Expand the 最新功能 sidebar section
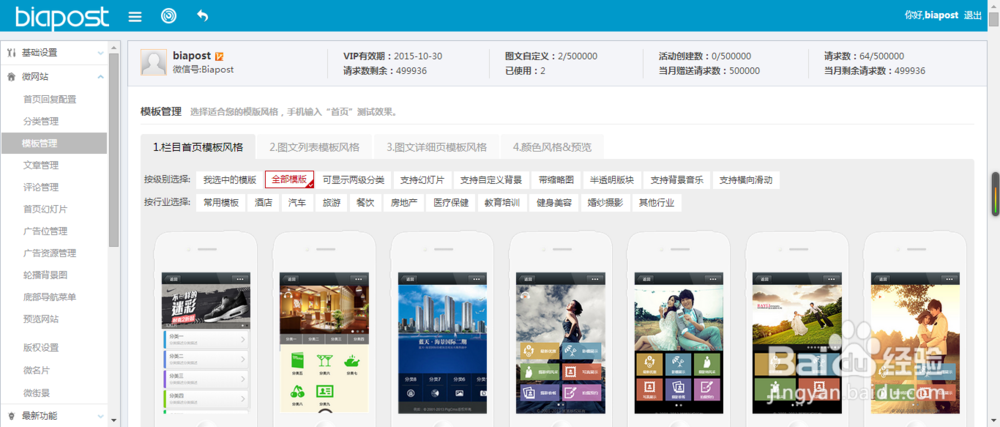The height and width of the screenshot is (427, 1000). pos(100,416)
